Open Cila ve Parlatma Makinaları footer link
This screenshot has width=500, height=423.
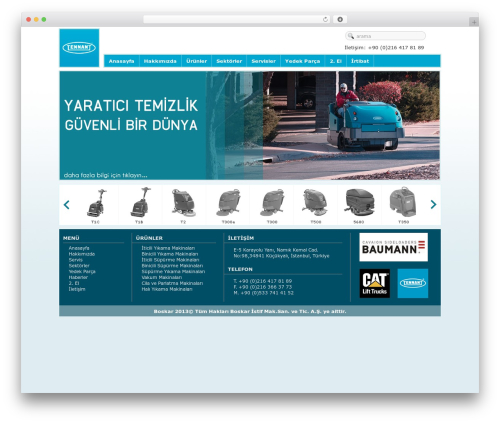pos(172,283)
